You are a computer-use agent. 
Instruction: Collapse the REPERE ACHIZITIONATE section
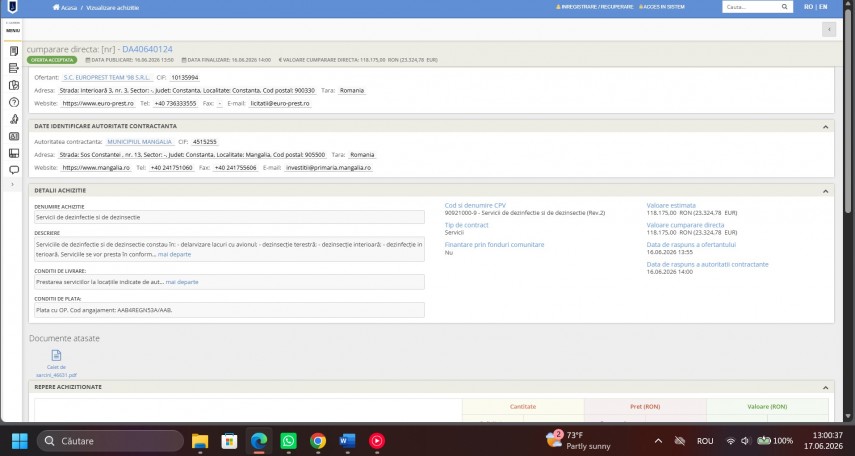(x=825, y=387)
